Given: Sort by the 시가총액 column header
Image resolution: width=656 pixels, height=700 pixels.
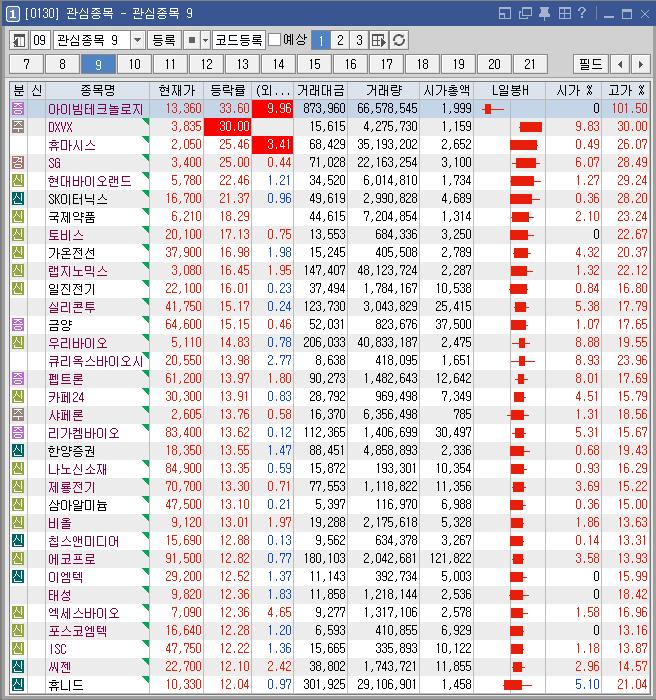Looking at the screenshot, I should pos(447,91).
